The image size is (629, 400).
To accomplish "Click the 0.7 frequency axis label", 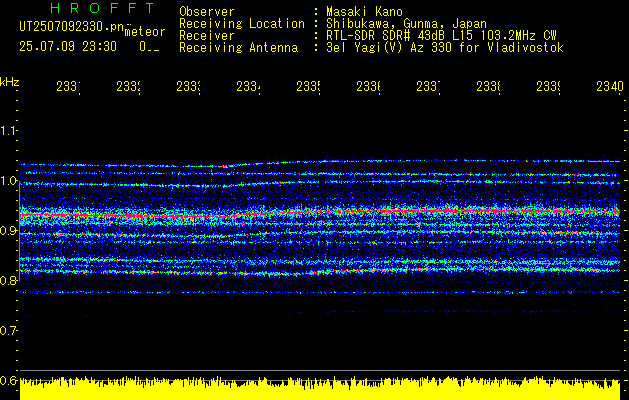I will pos(8,331).
